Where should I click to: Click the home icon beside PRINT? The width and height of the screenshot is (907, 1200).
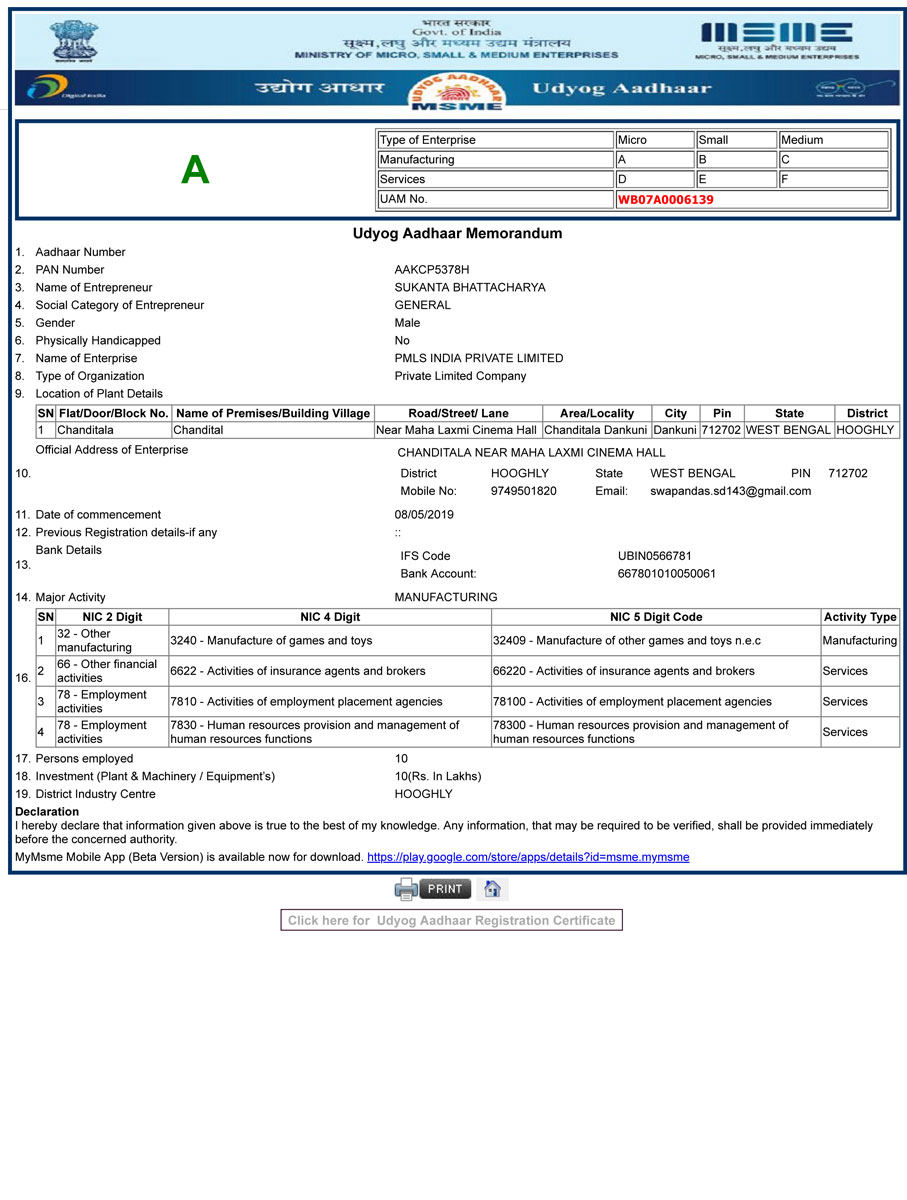coord(492,889)
